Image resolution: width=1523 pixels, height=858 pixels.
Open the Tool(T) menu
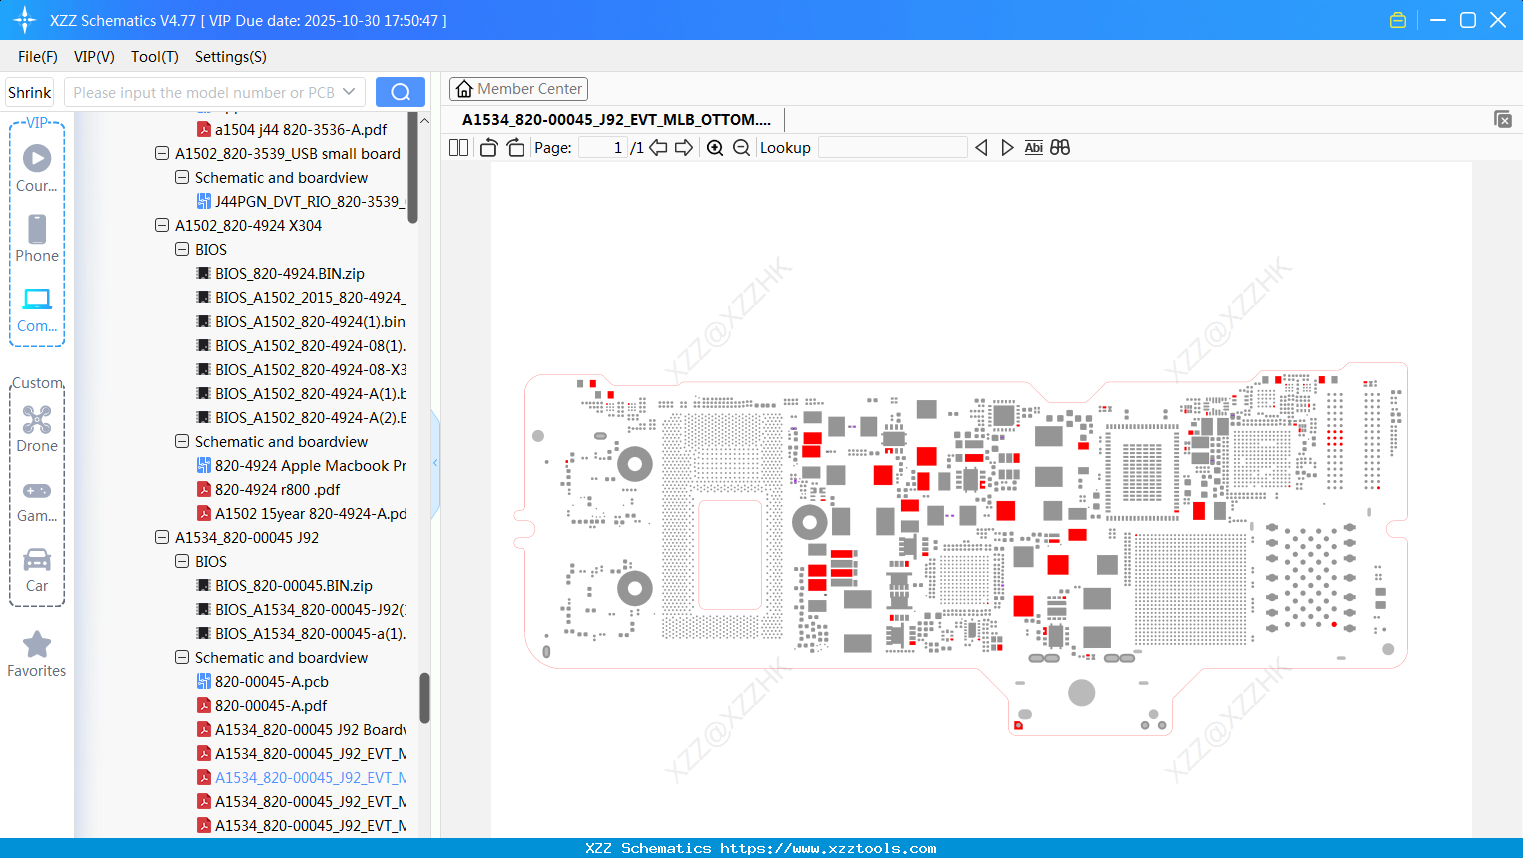(x=155, y=57)
